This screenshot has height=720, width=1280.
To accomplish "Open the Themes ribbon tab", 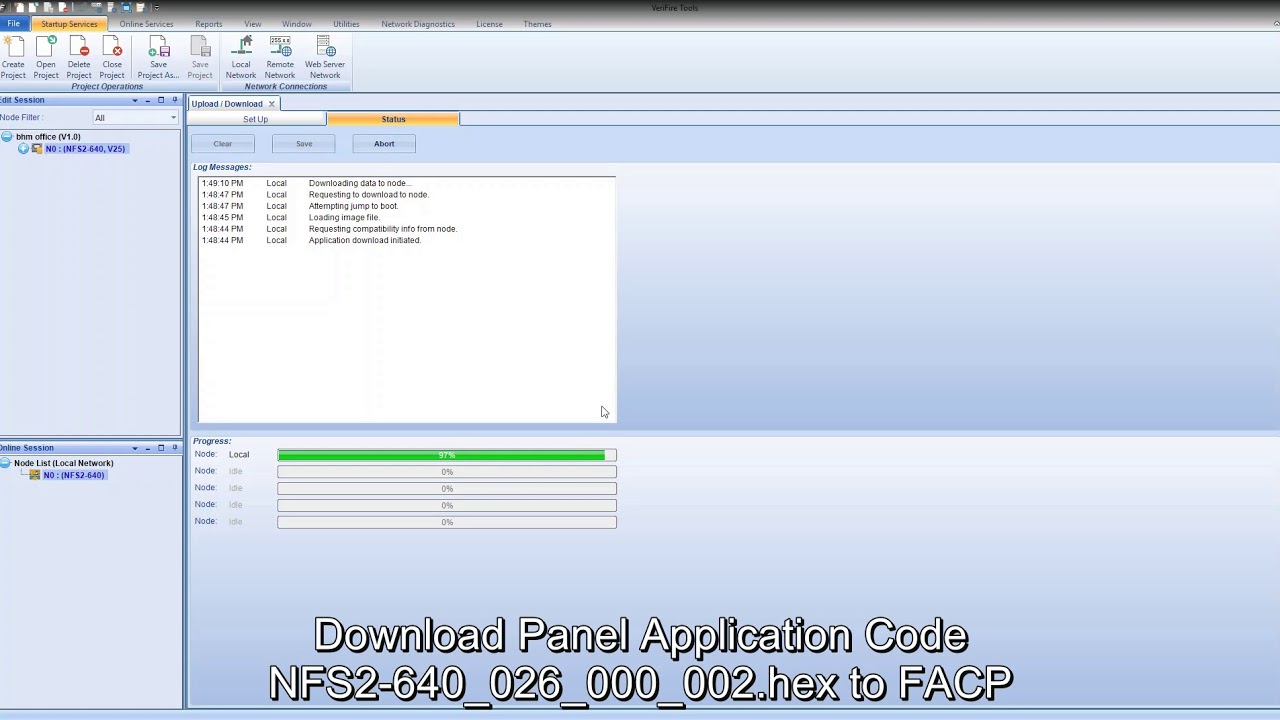I will point(537,24).
